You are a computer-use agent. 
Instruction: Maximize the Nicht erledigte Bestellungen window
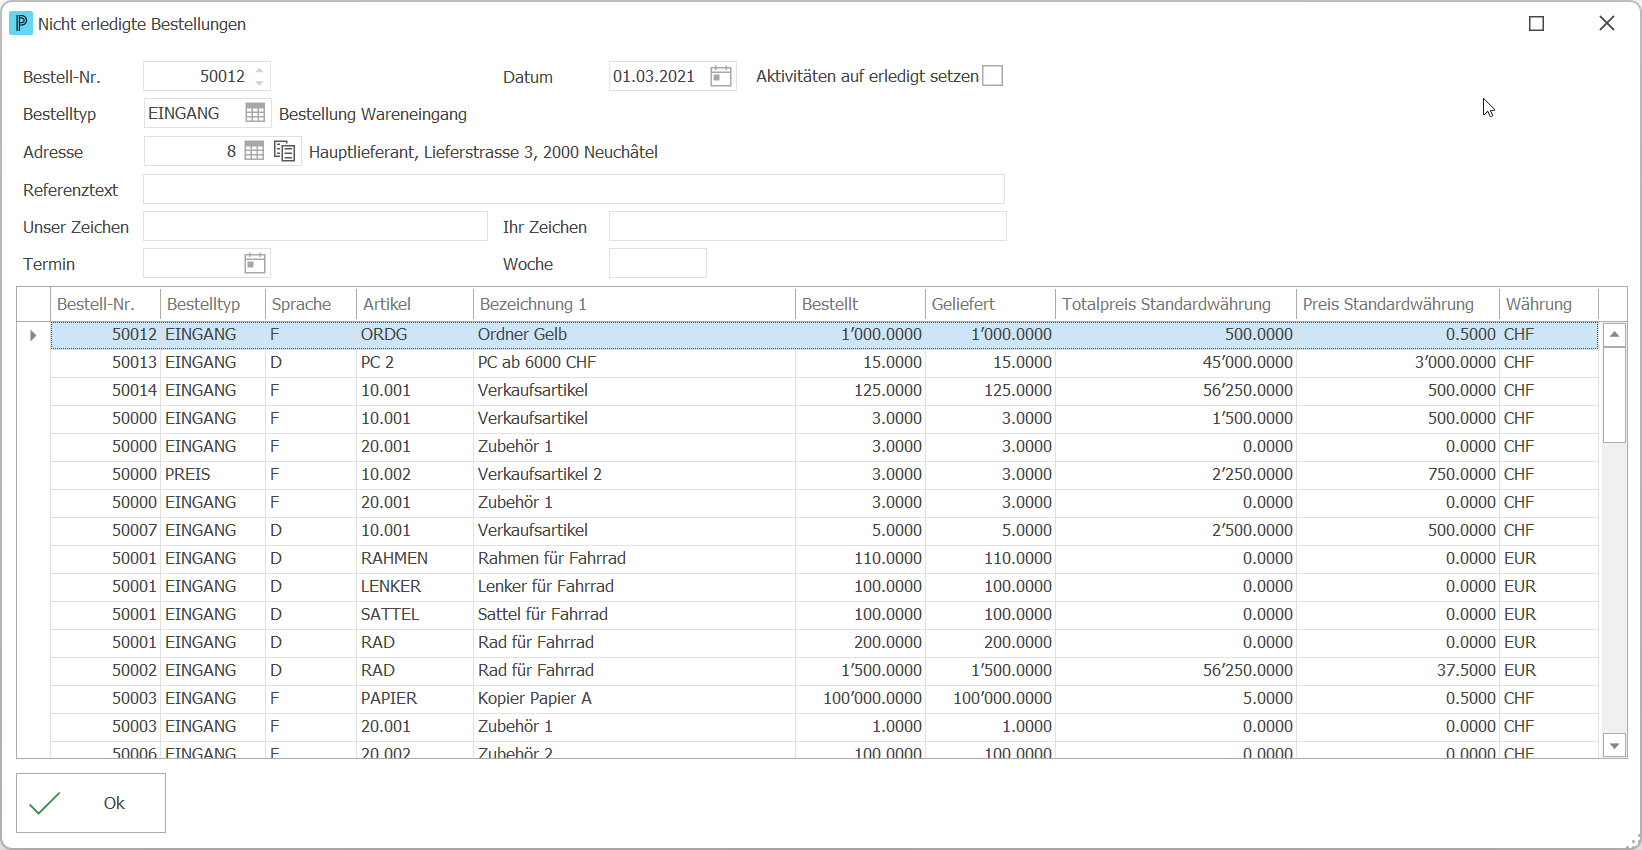1537,23
